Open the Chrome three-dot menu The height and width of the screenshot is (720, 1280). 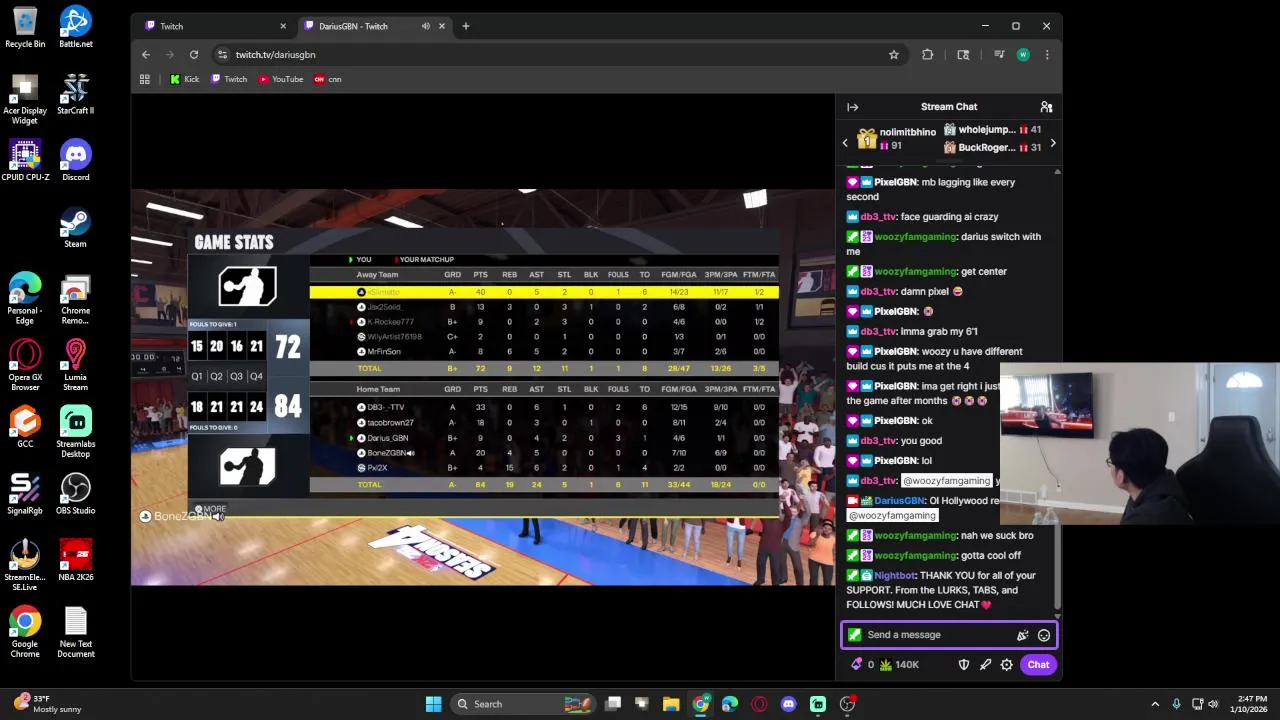pyautogui.click(x=1047, y=55)
